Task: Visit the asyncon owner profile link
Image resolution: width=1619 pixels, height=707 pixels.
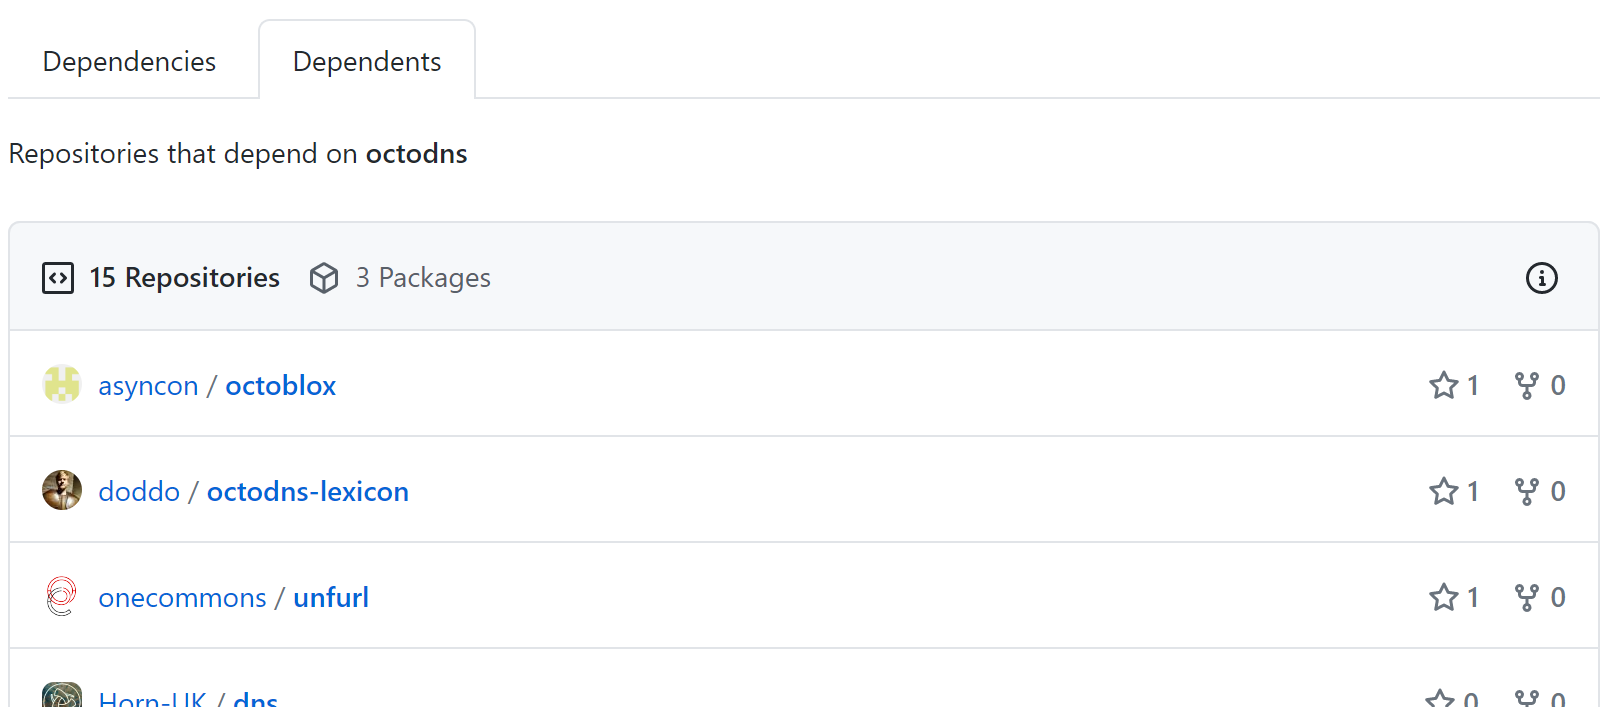Action: click(x=148, y=386)
